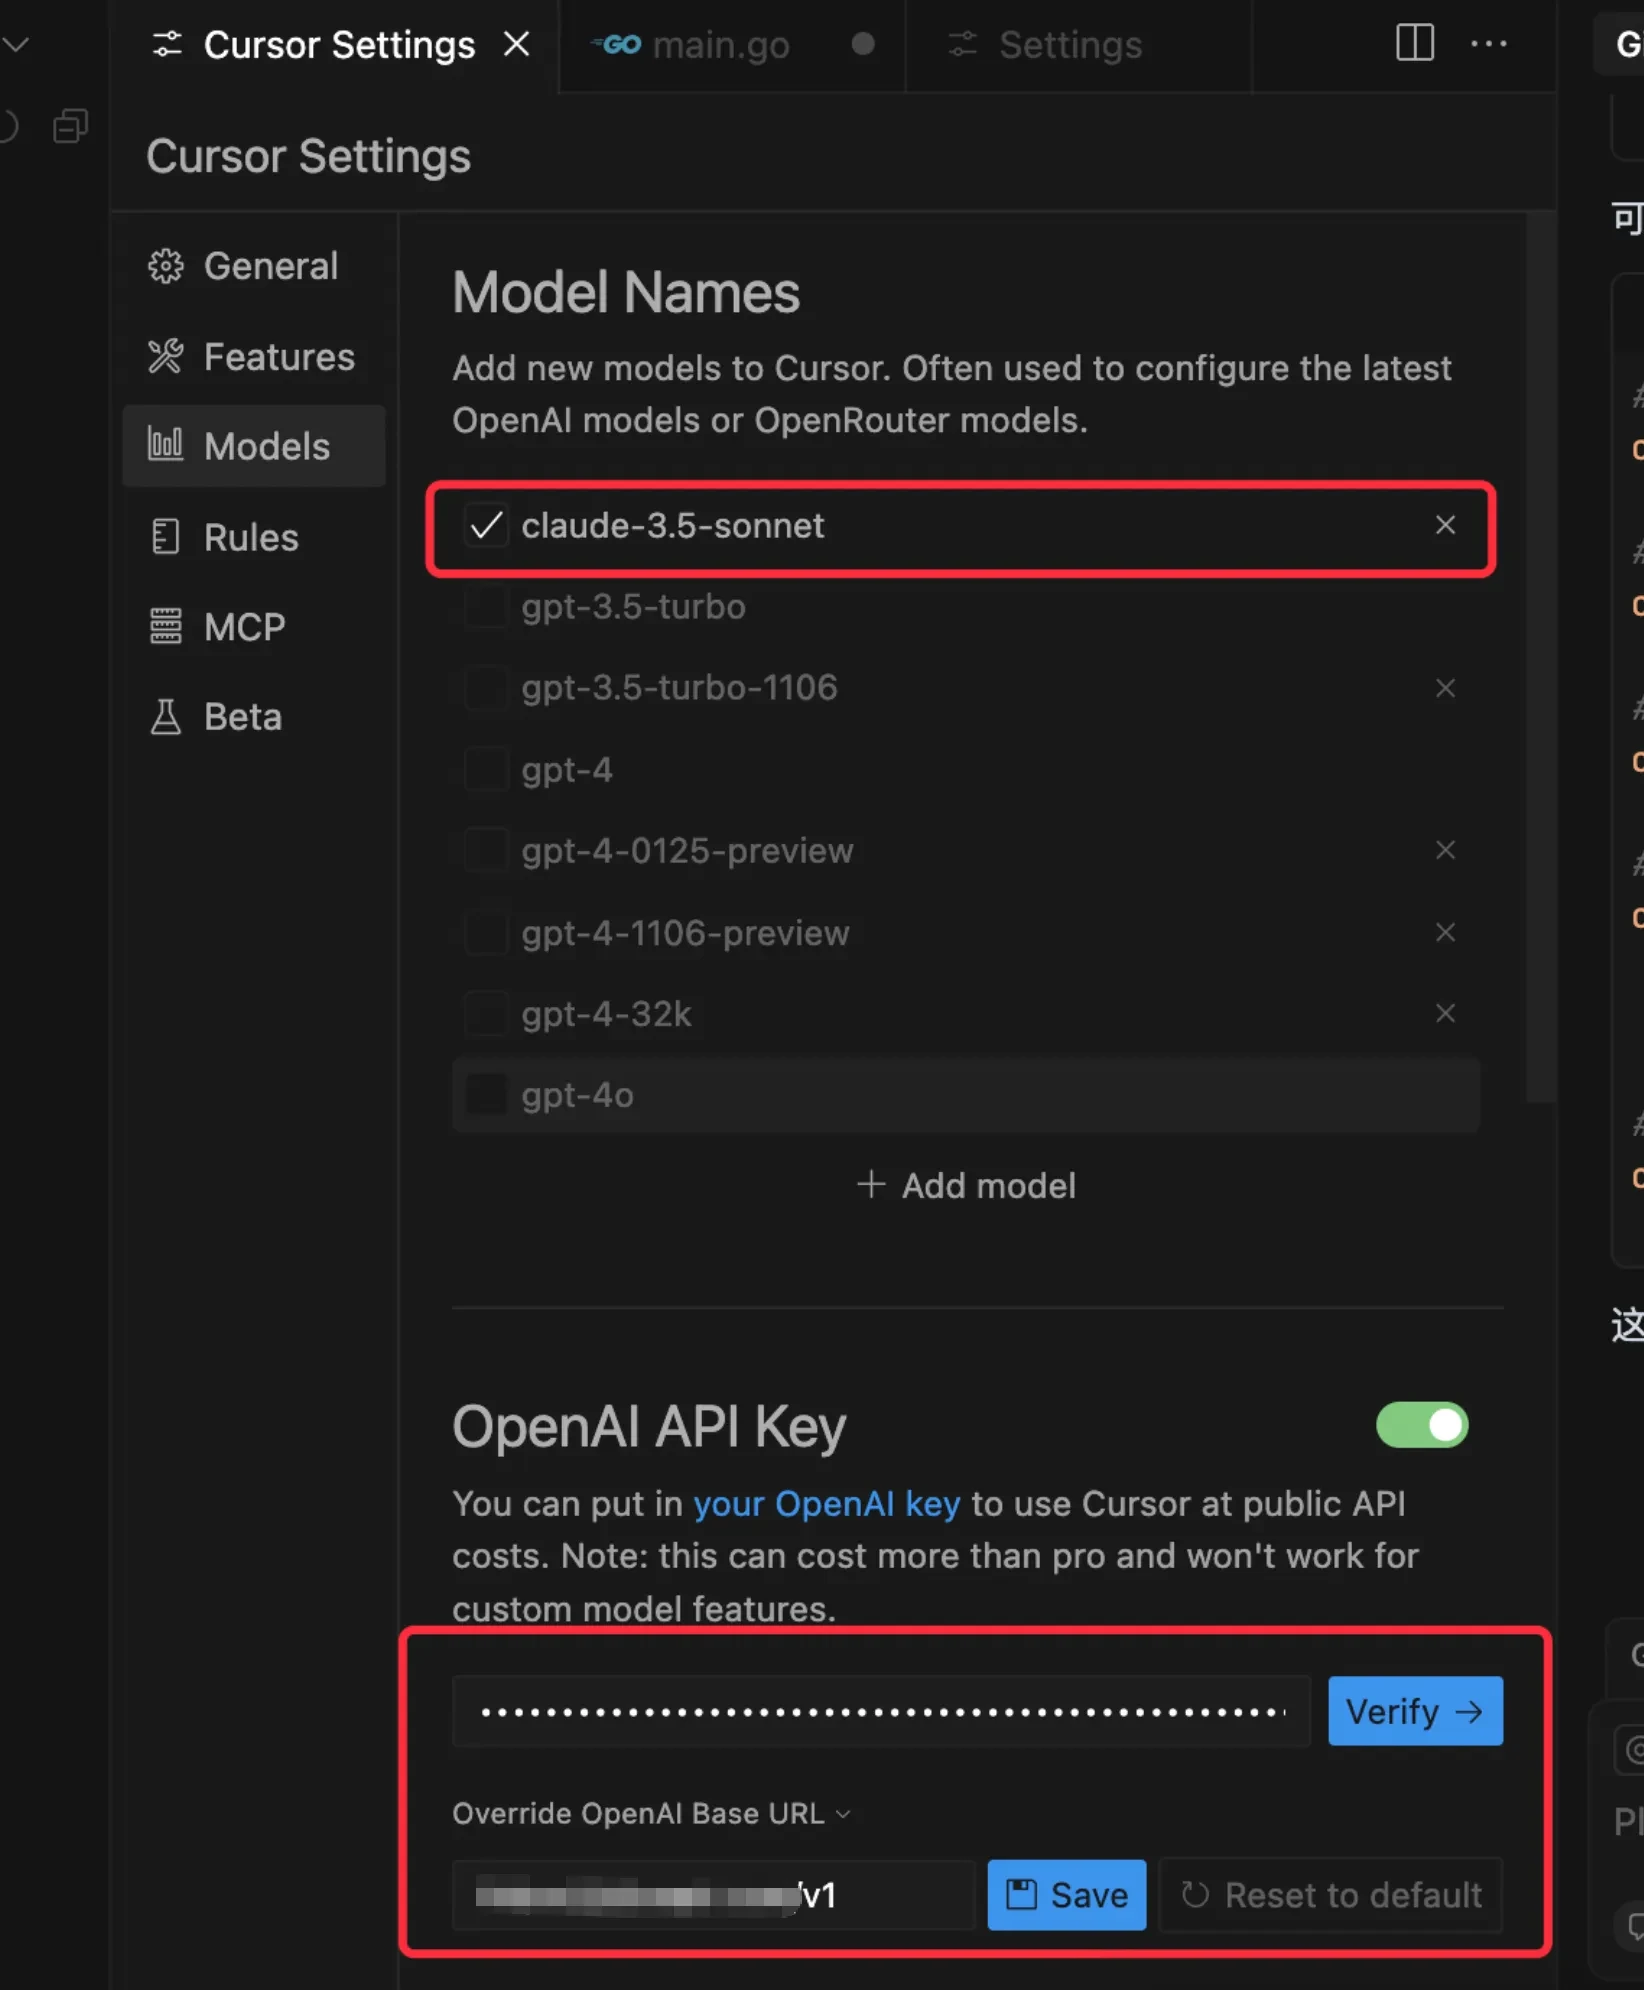1644x1990 pixels.
Task: Disable the OpenAI API Key toggle
Action: (1421, 1425)
